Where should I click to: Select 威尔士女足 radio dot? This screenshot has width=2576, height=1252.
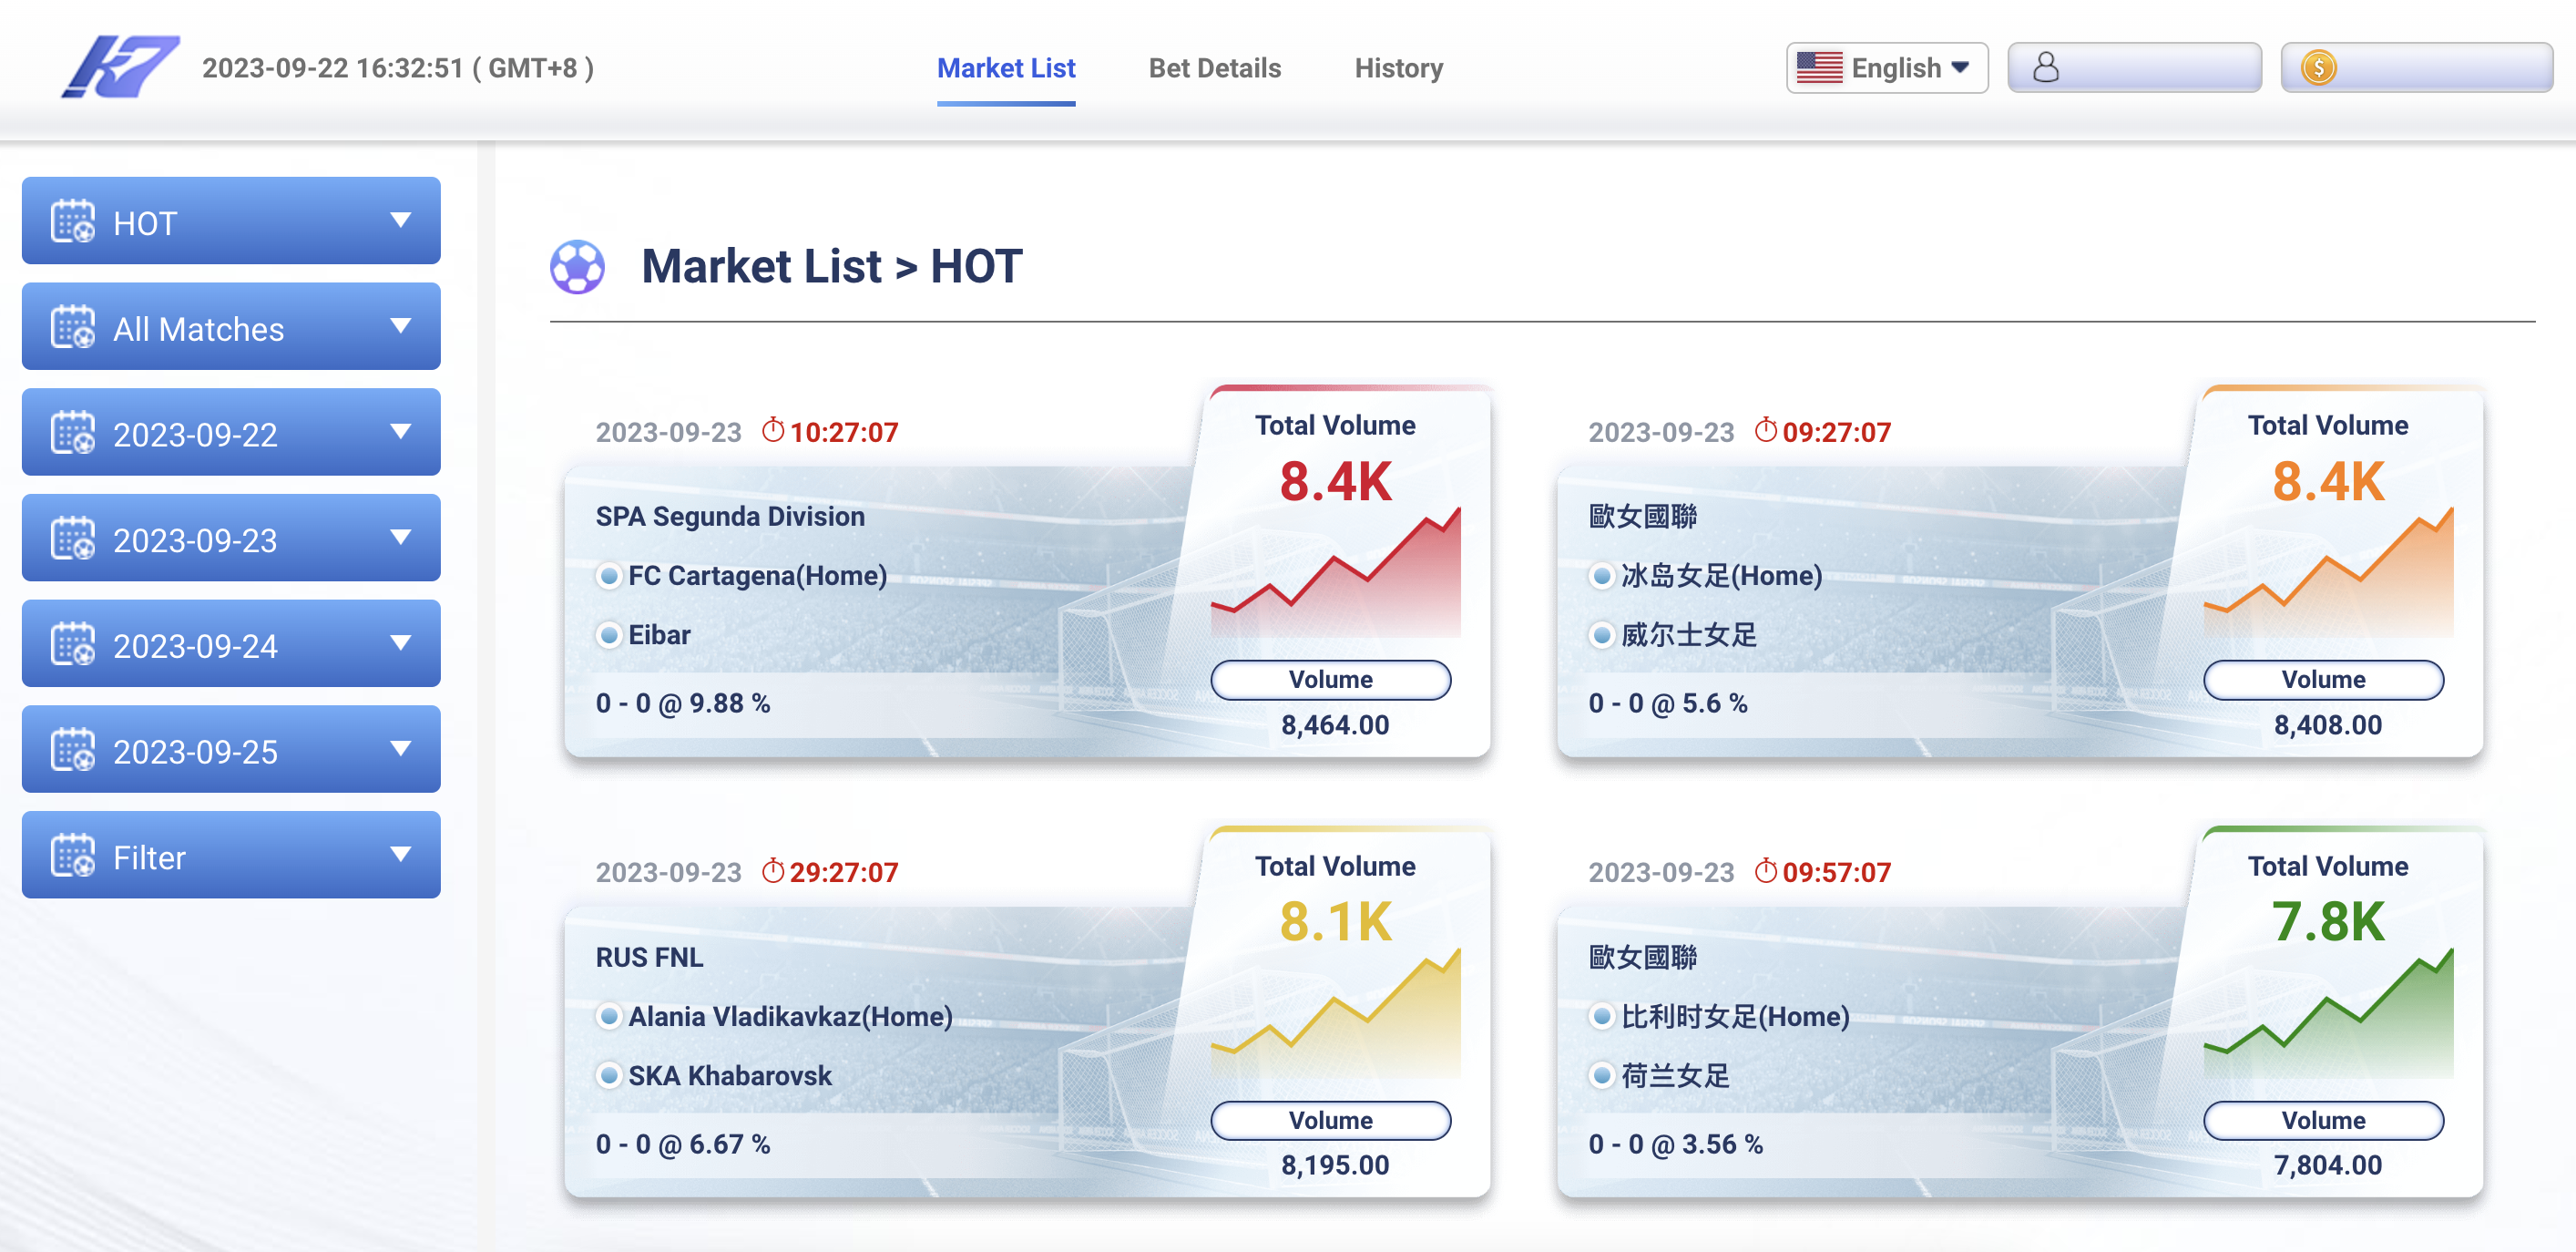(1601, 635)
